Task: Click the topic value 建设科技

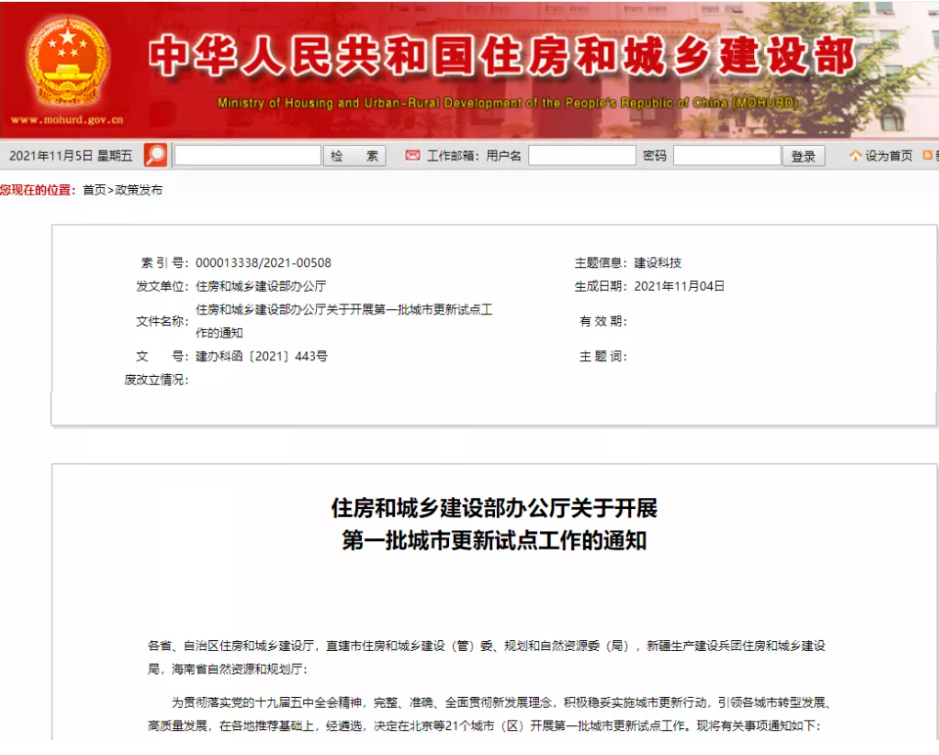Action: tap(658, 263)
